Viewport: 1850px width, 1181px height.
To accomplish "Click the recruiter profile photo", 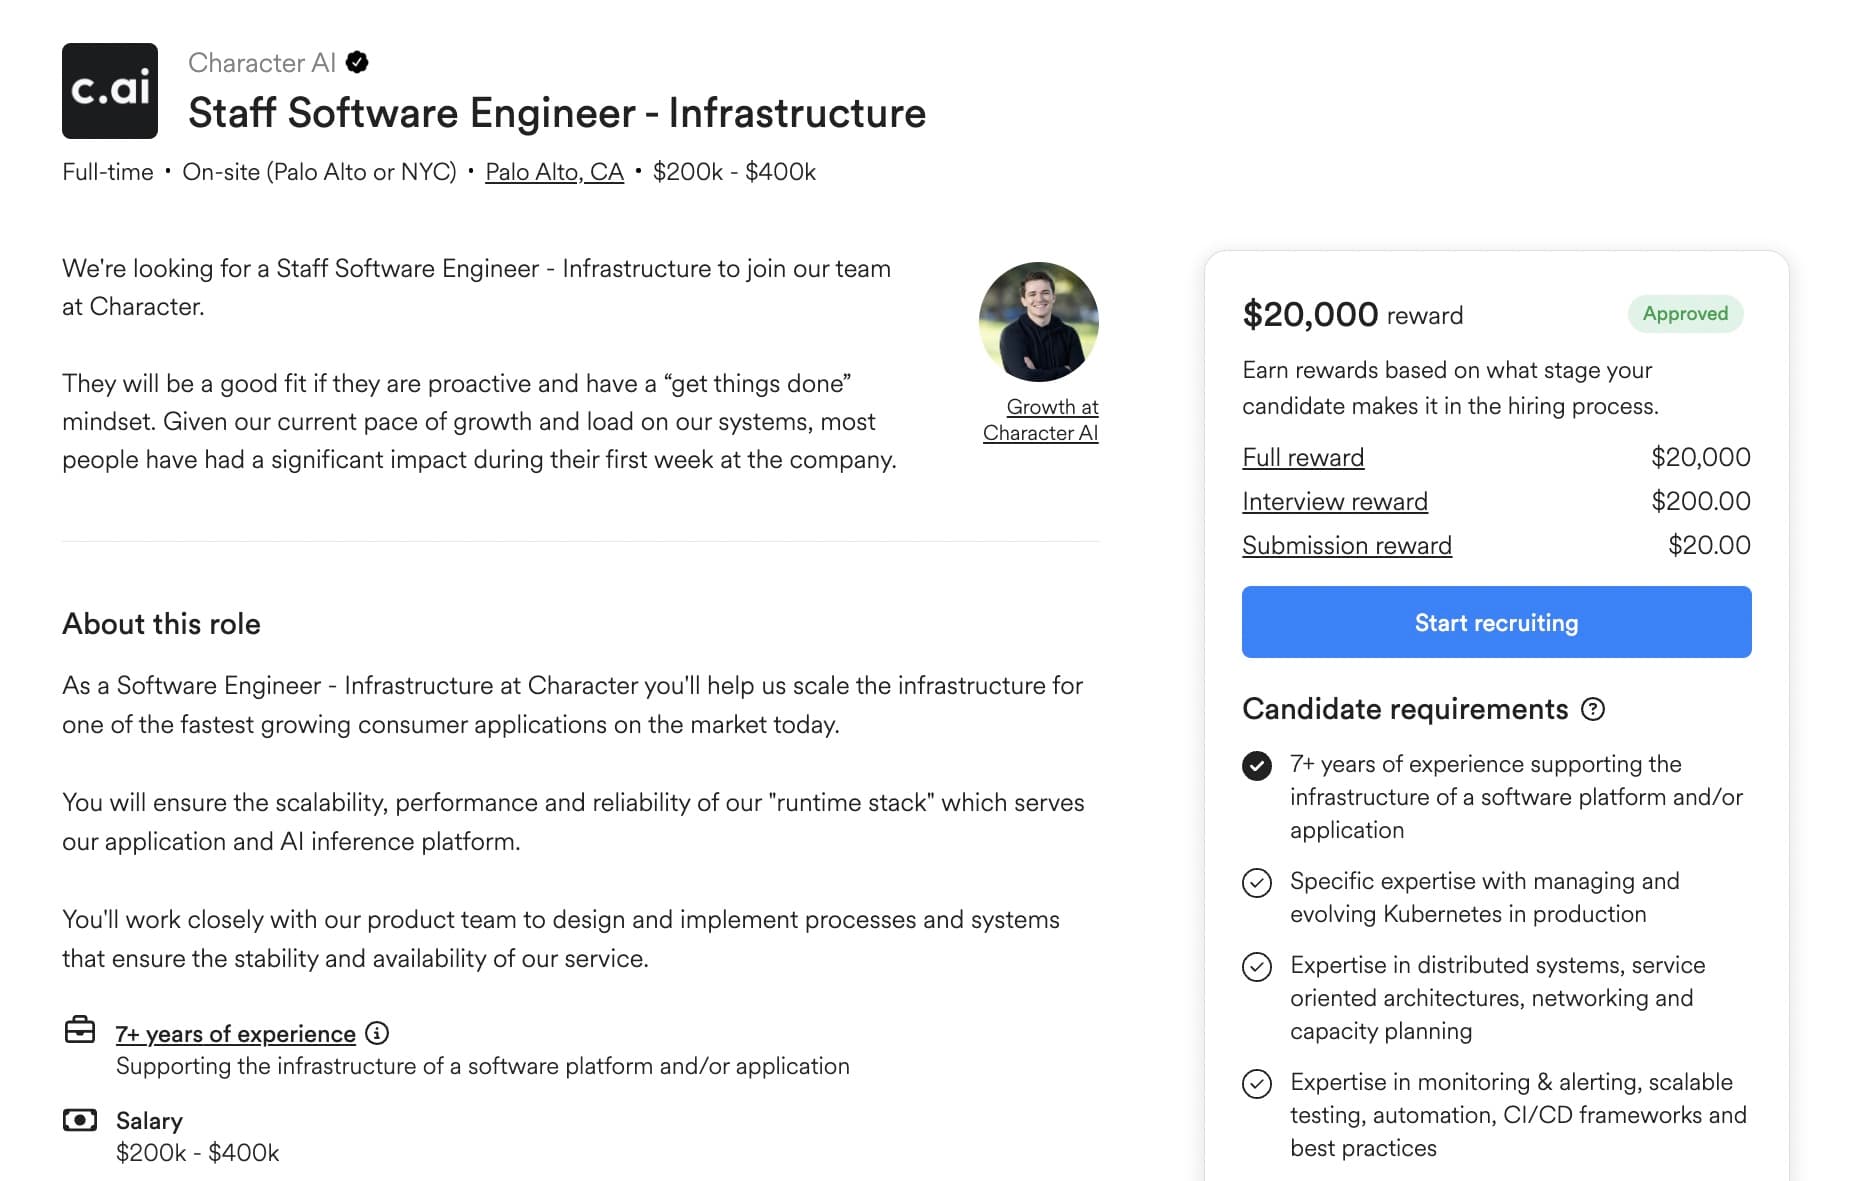I will (x=1038, y=322).
